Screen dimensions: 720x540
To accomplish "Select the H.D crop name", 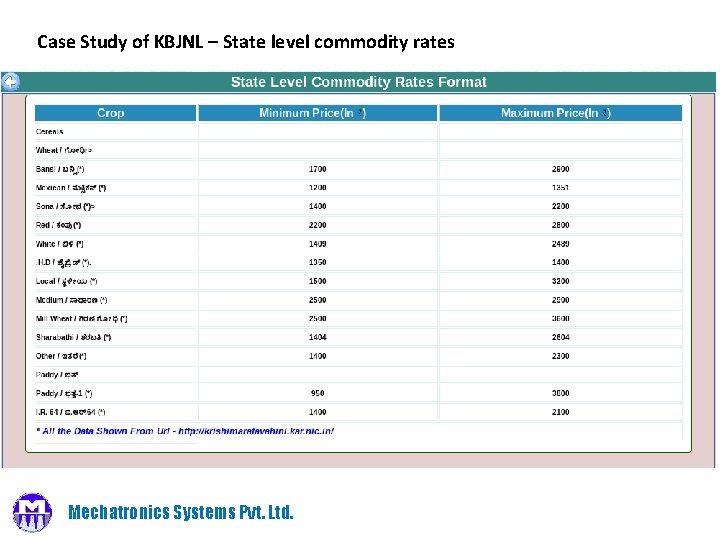I will (63, 263).
